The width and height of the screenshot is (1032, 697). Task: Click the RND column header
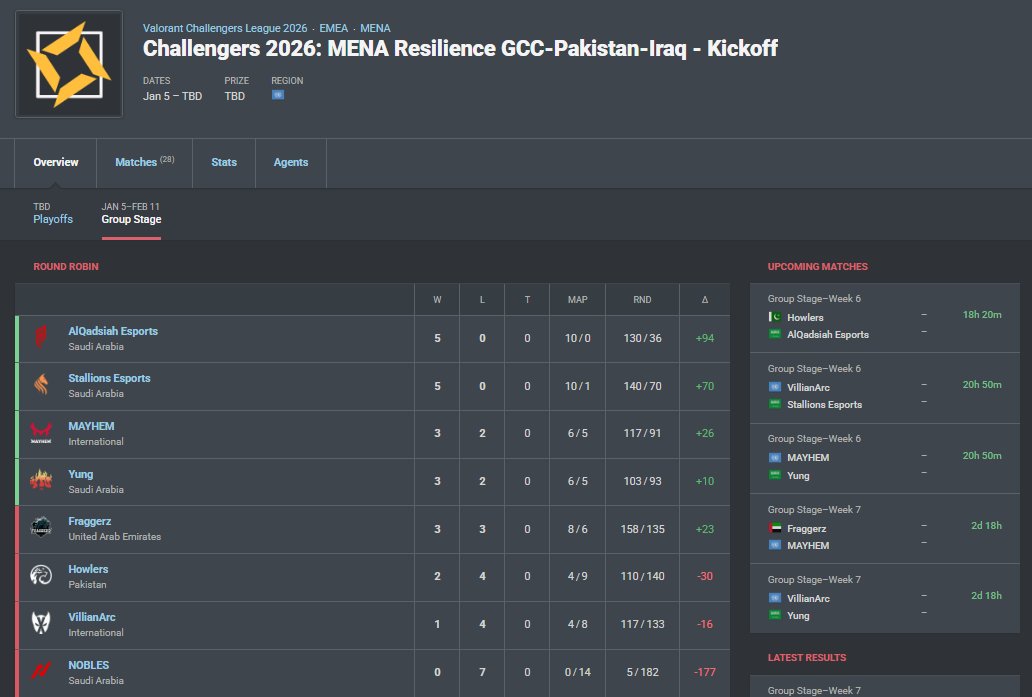pos(642,299)
